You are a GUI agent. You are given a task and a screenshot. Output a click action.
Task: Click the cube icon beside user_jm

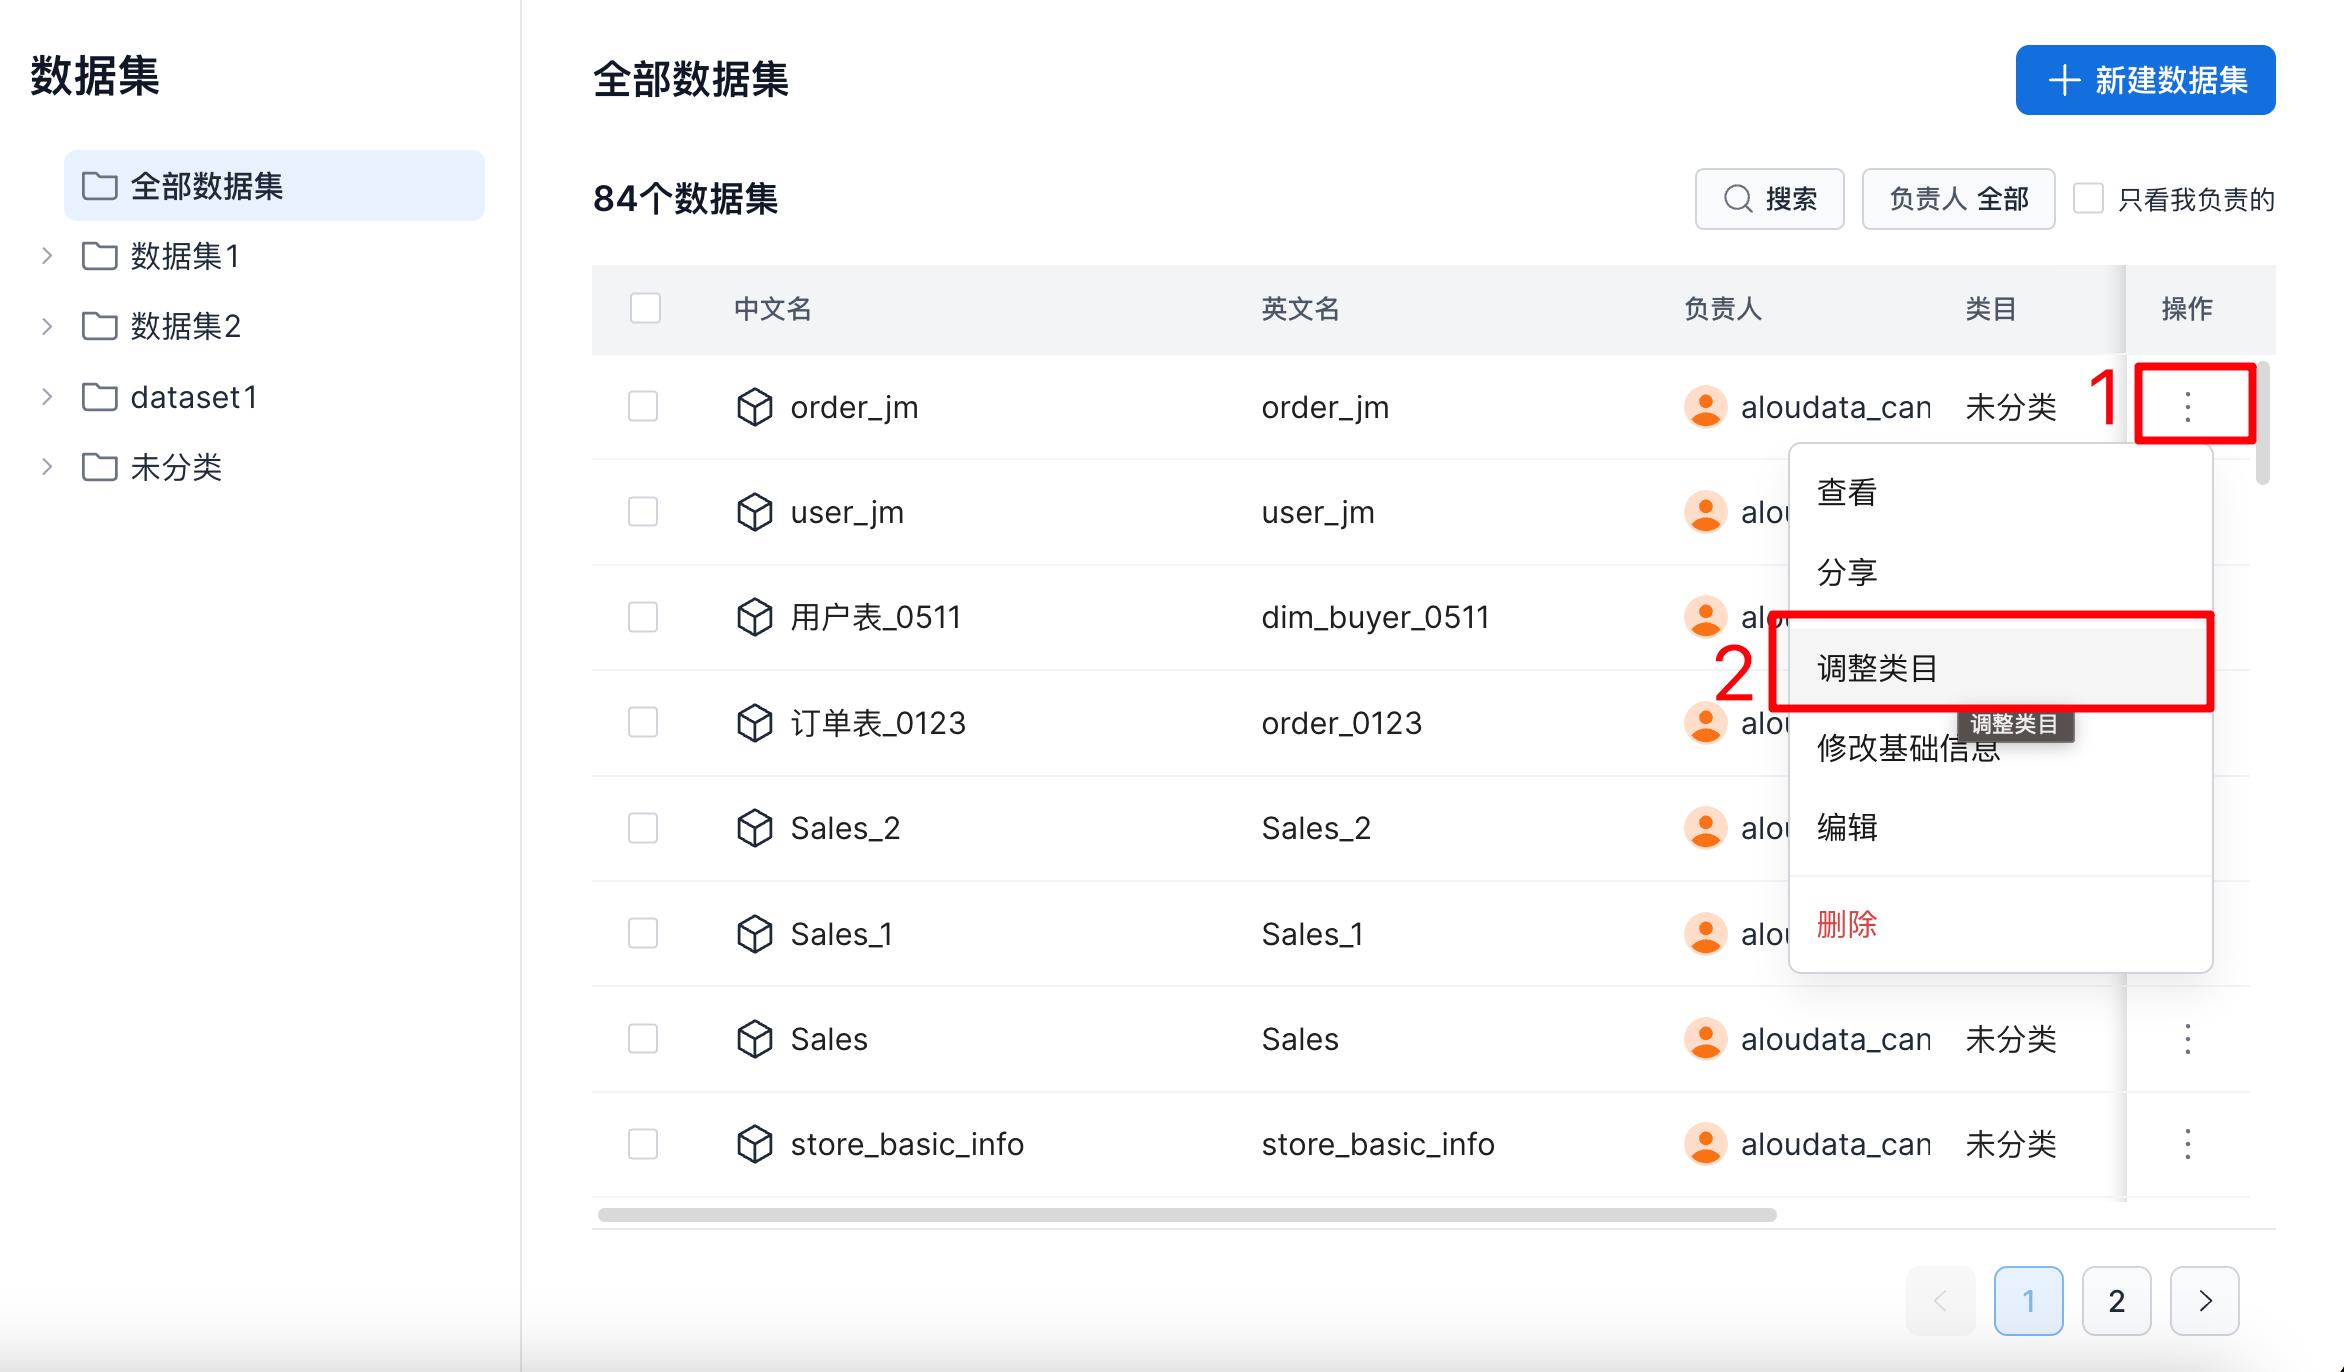pyautogui.click(x=754, y=512)
